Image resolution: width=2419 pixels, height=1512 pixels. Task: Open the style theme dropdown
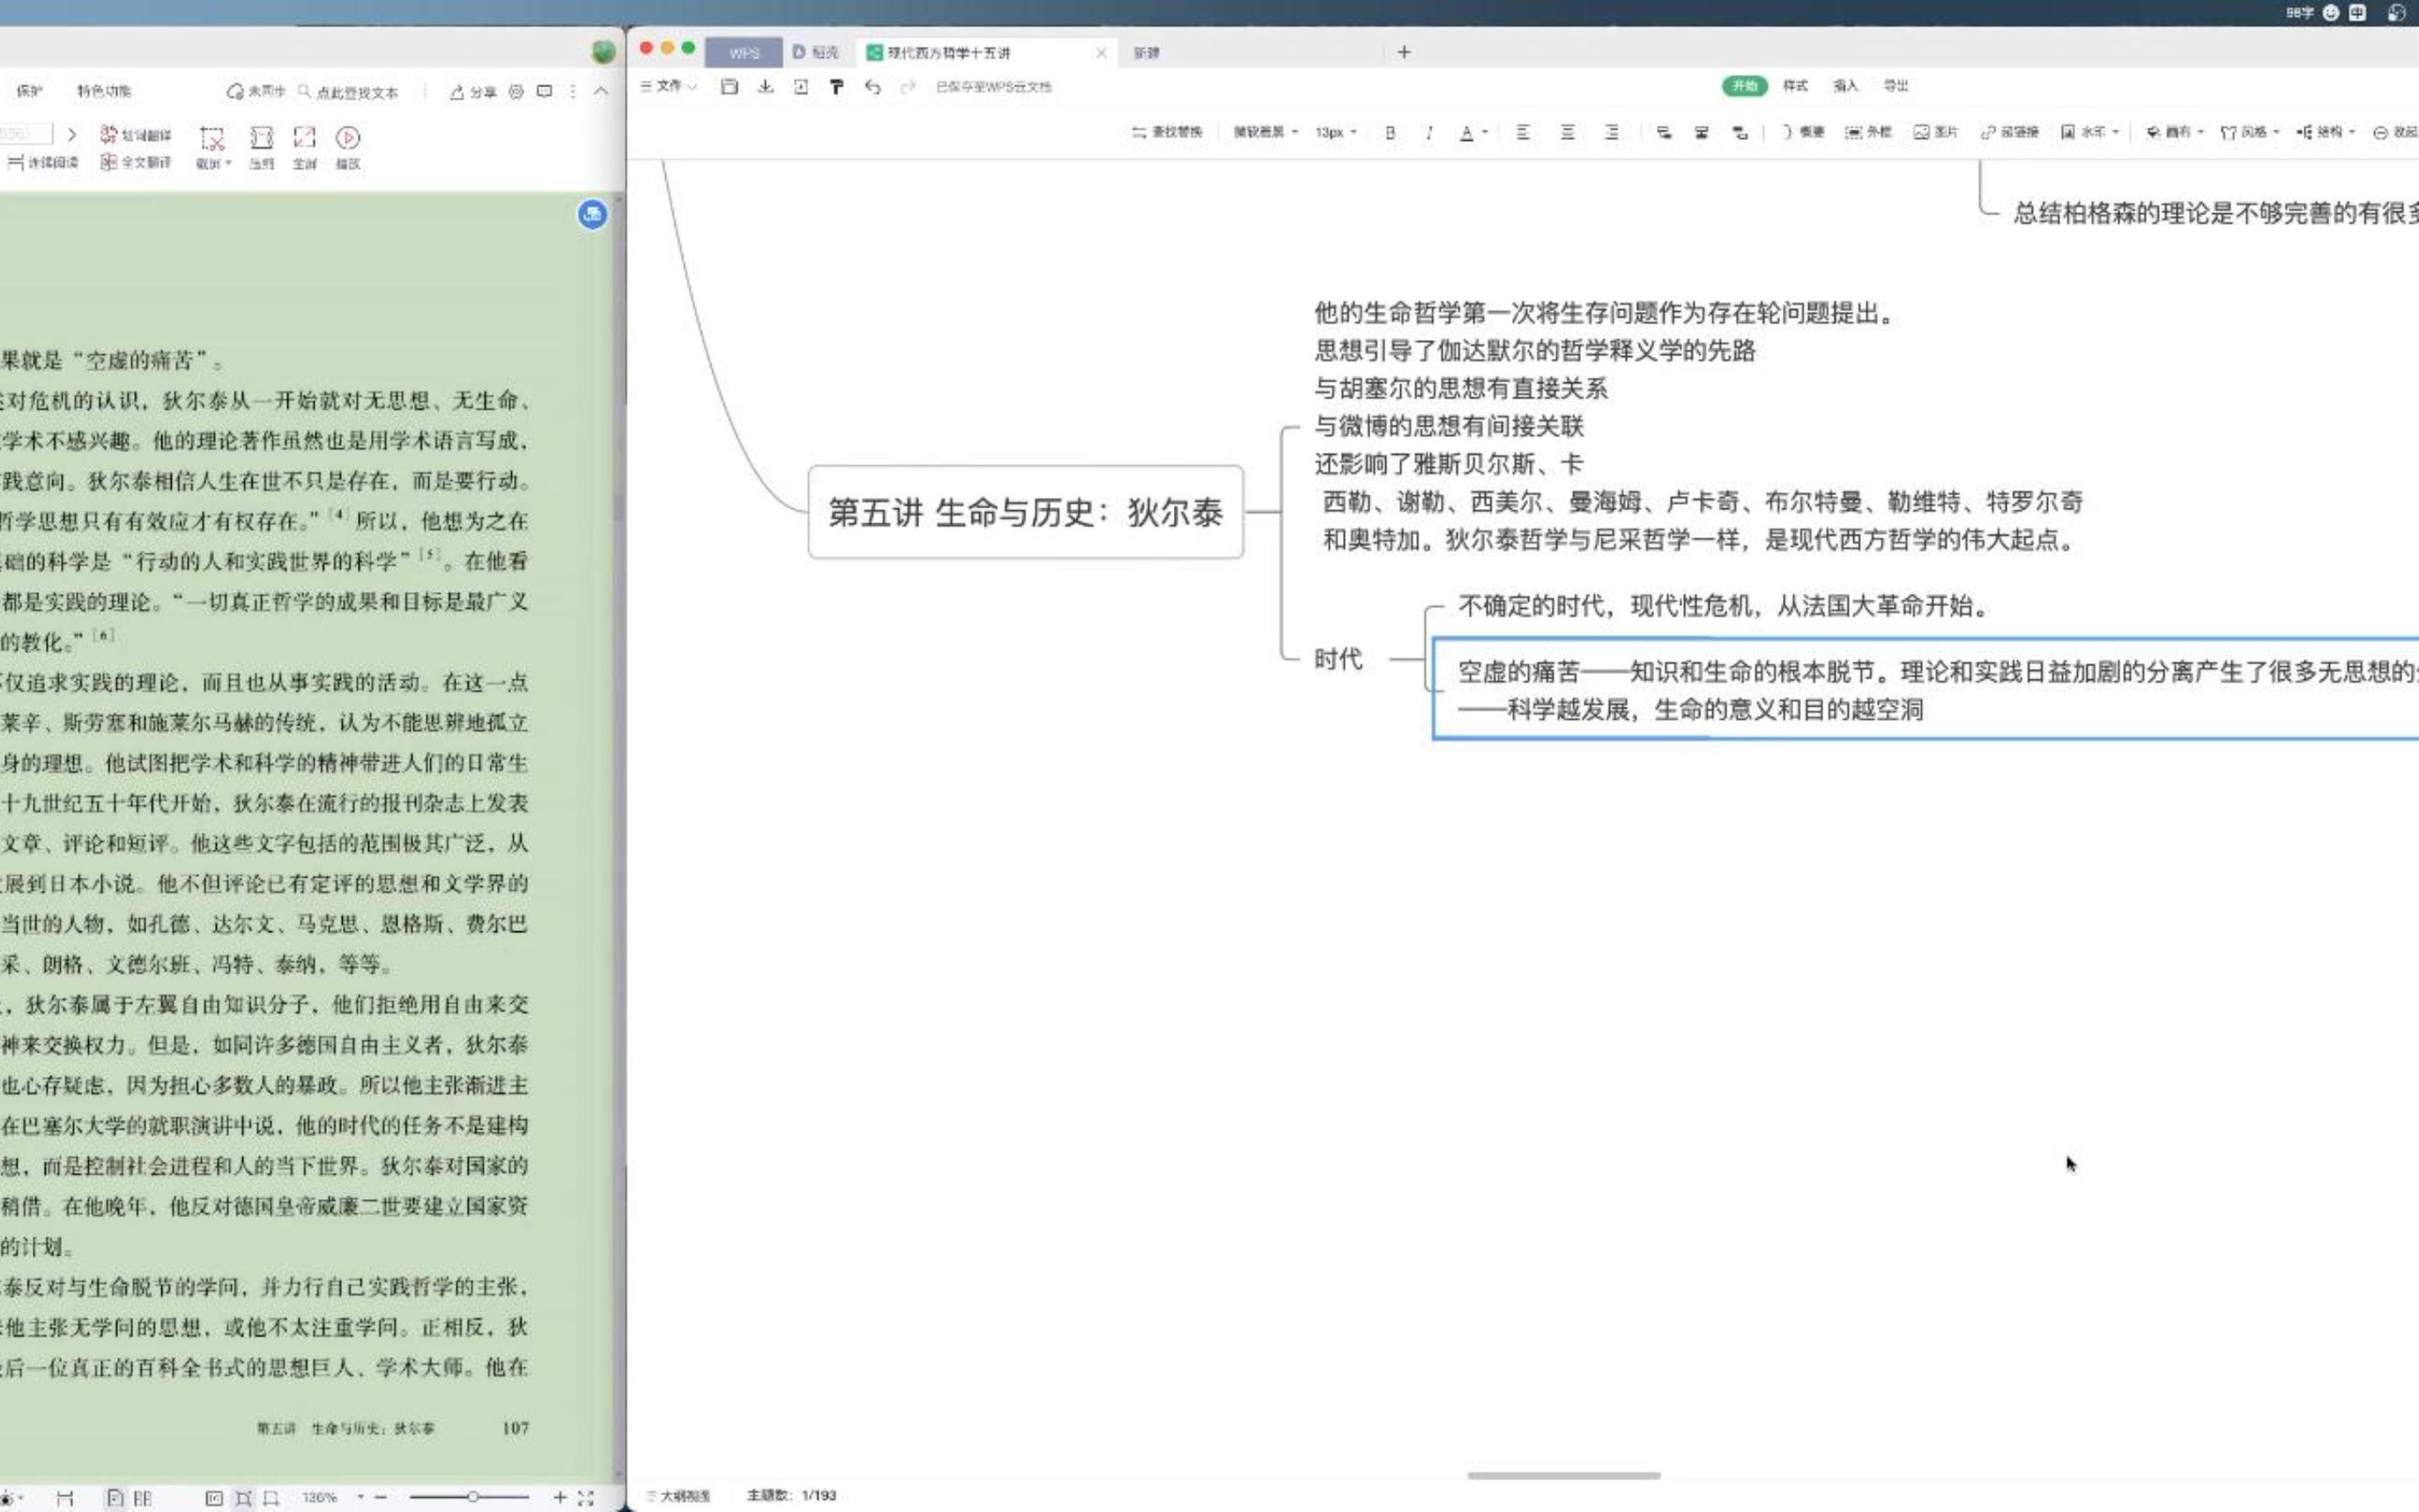pos(2250,132)
